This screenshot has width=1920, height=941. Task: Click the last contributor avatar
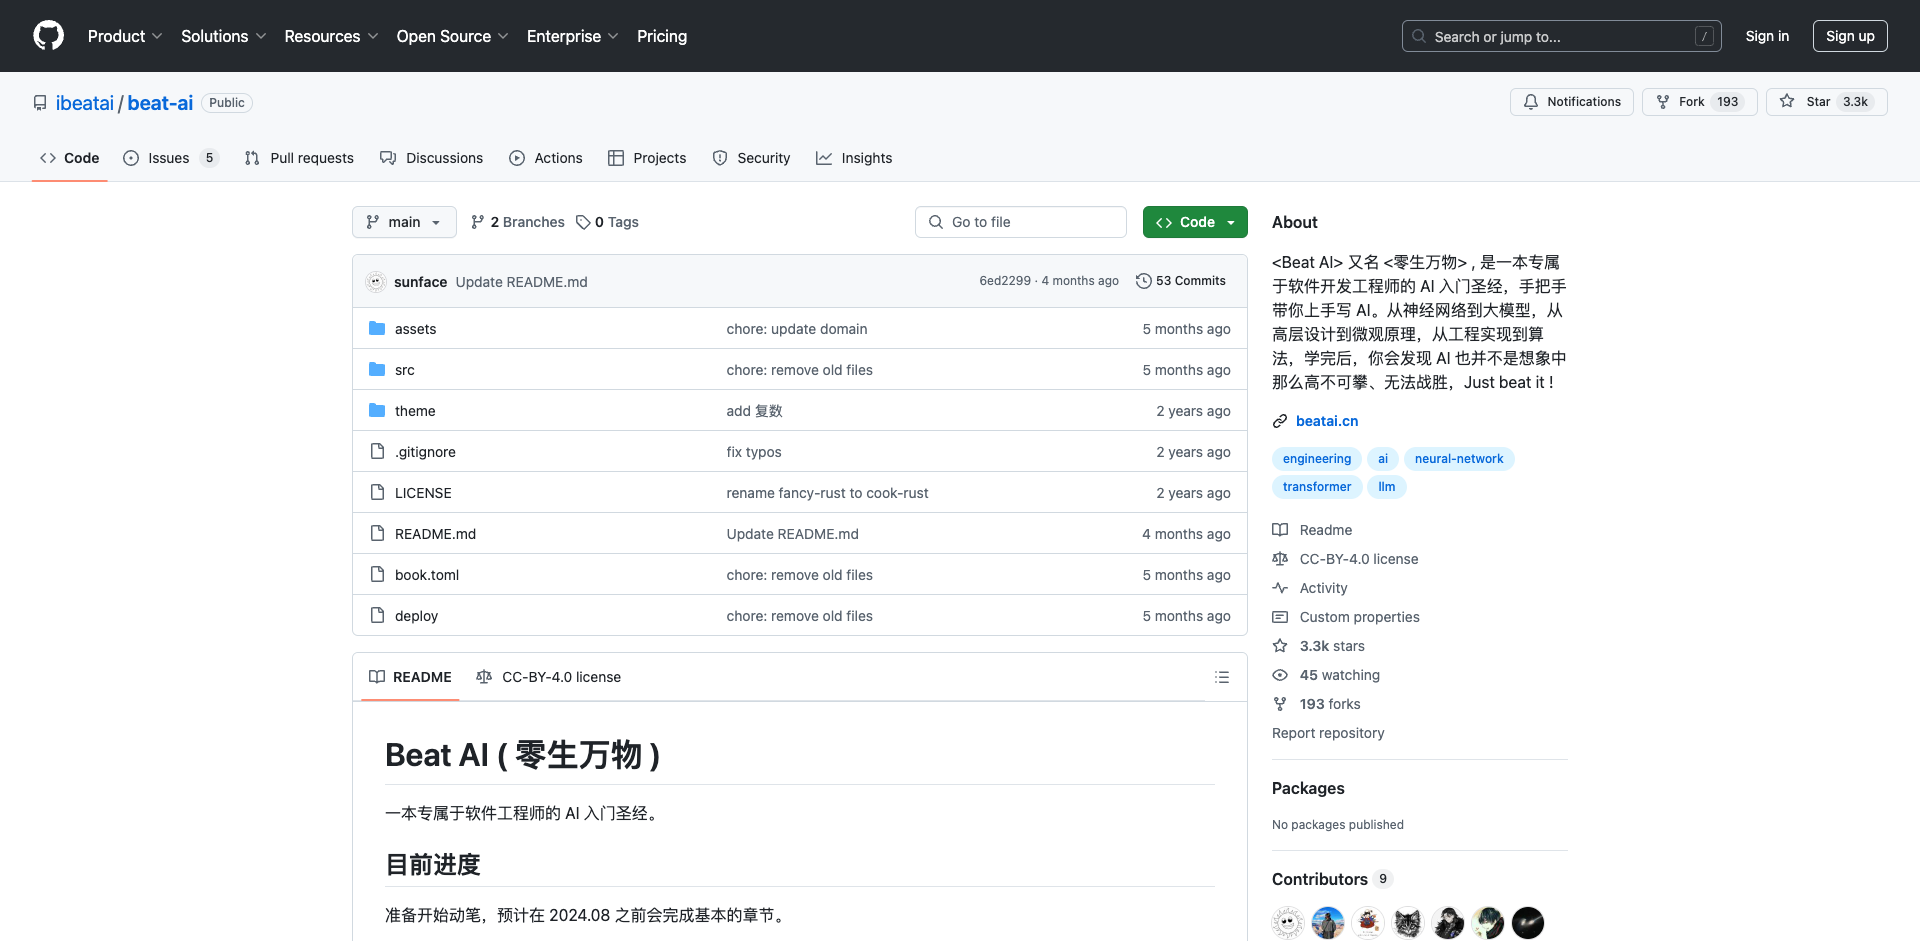click(1528, 923)
